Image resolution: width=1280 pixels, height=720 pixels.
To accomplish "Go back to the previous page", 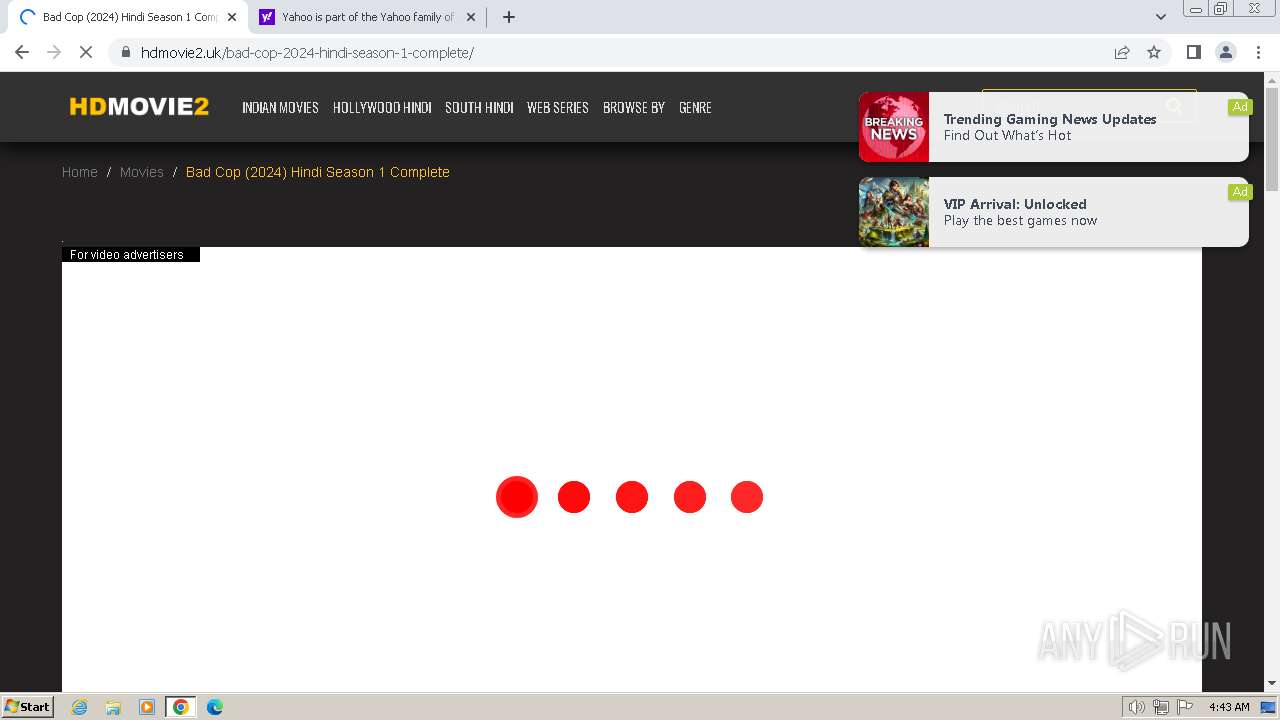I will tap(22, 52).
